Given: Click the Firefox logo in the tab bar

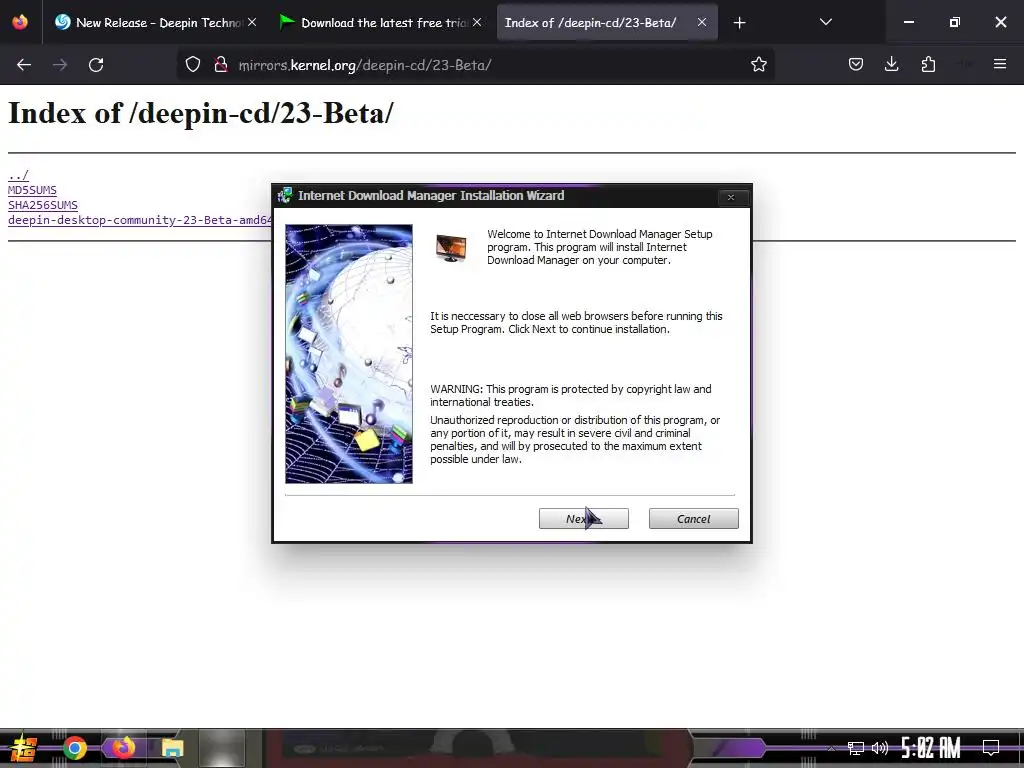Looking at the screenshot, I should coord(20,22).
